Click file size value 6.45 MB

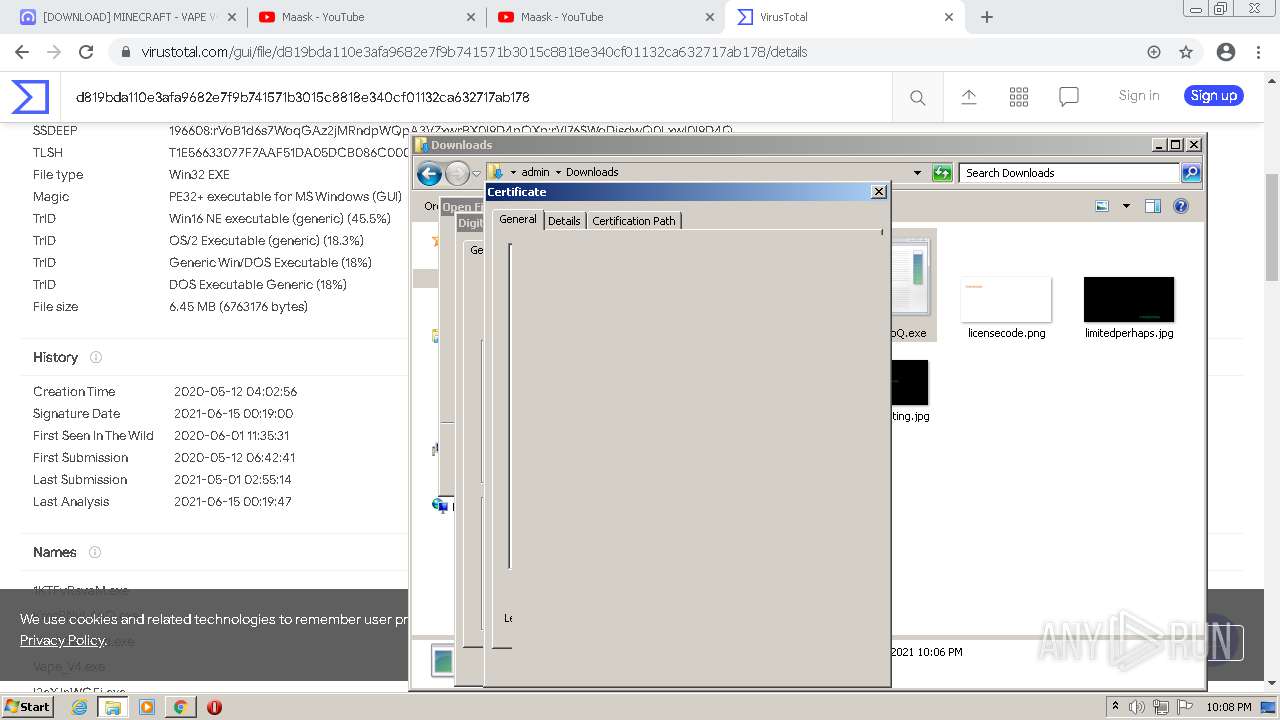pyautogui.click(x=238, y=307)
